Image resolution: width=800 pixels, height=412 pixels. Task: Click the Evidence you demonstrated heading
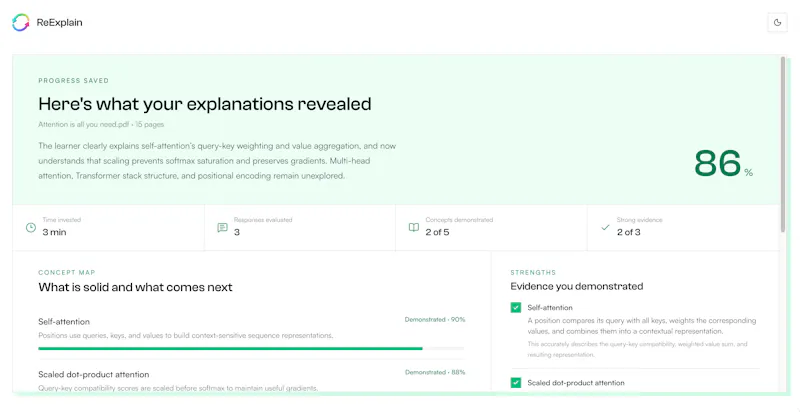tap(577, 287)
